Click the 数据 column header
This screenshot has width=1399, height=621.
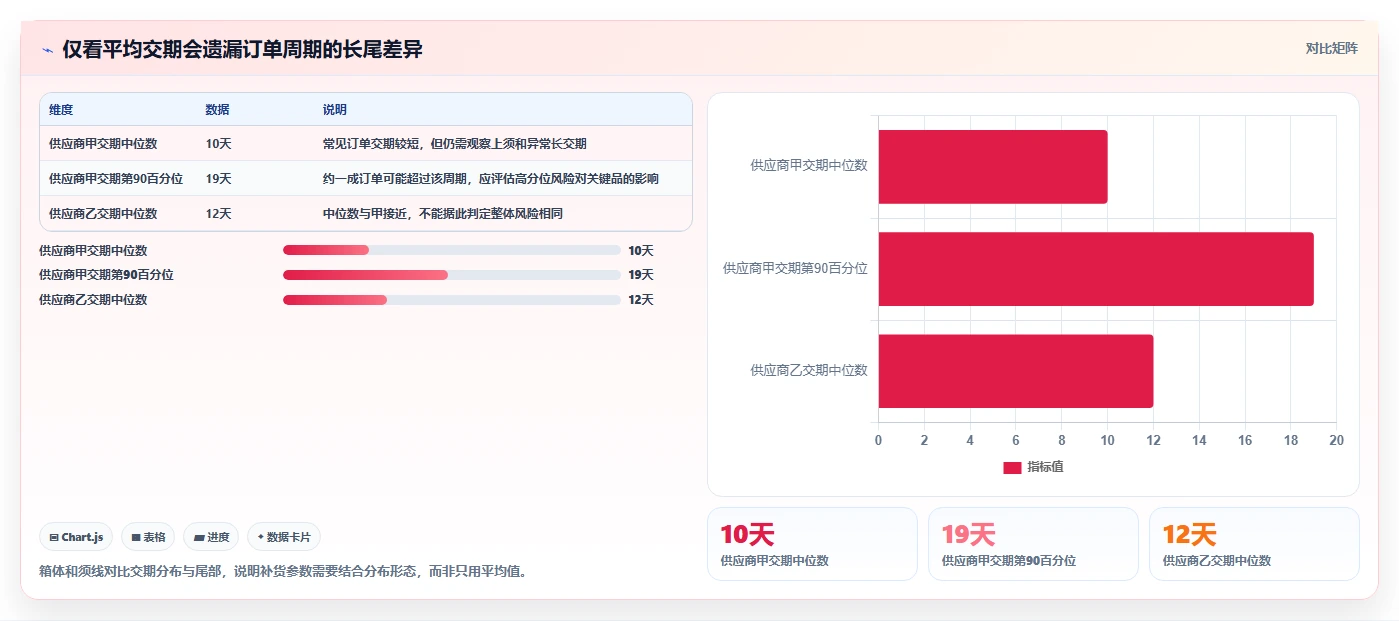coord(217,109)
